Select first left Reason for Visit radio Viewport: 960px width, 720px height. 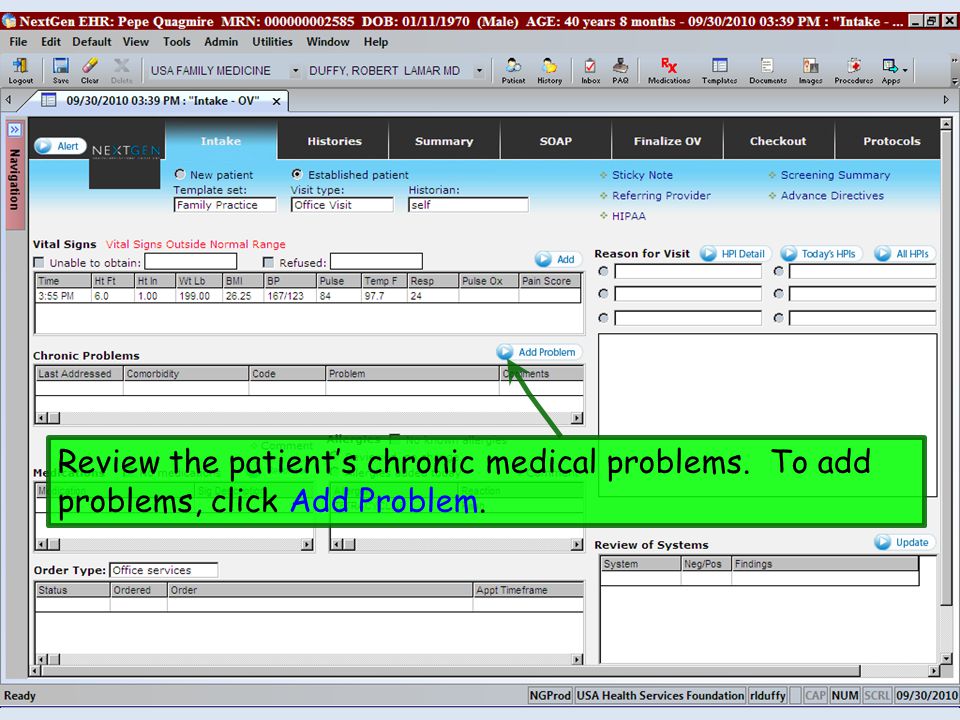pos(604,271)
